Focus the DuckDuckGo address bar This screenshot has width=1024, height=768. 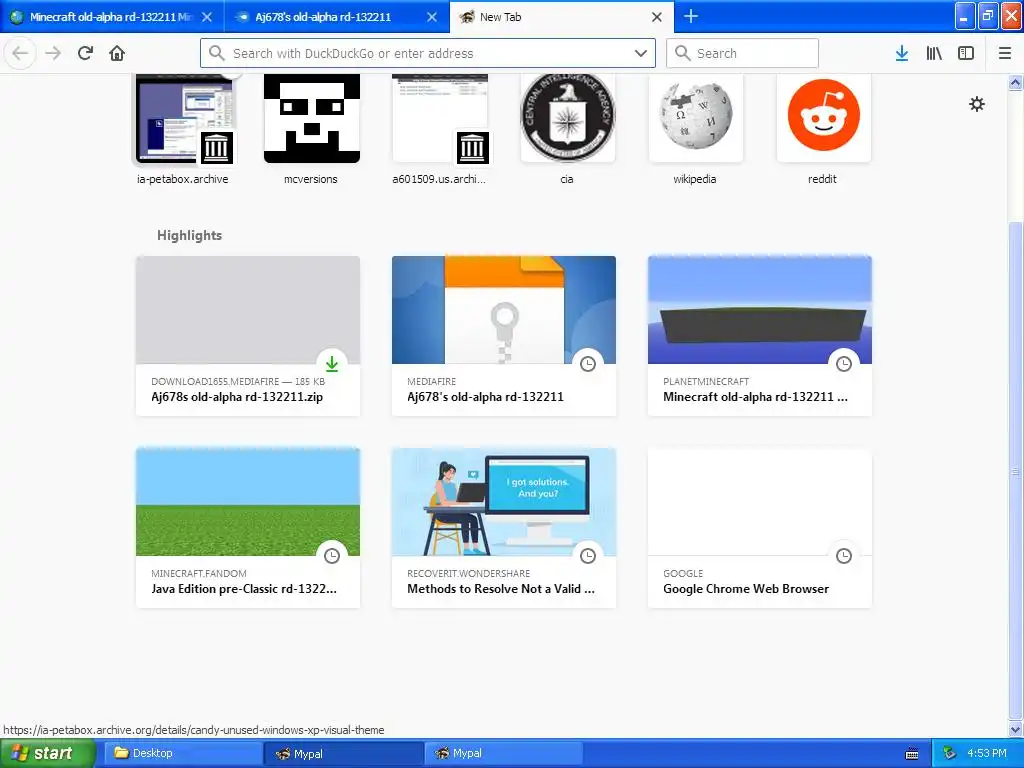(x=428, y=53)
